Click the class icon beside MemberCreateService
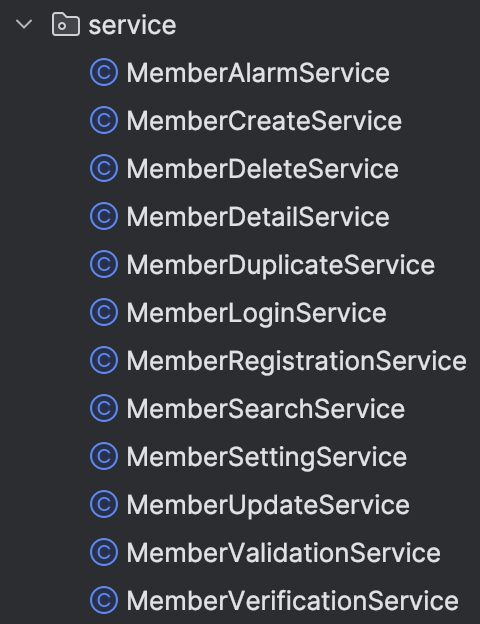Screen dimensions: 480x624 [104, 120]
